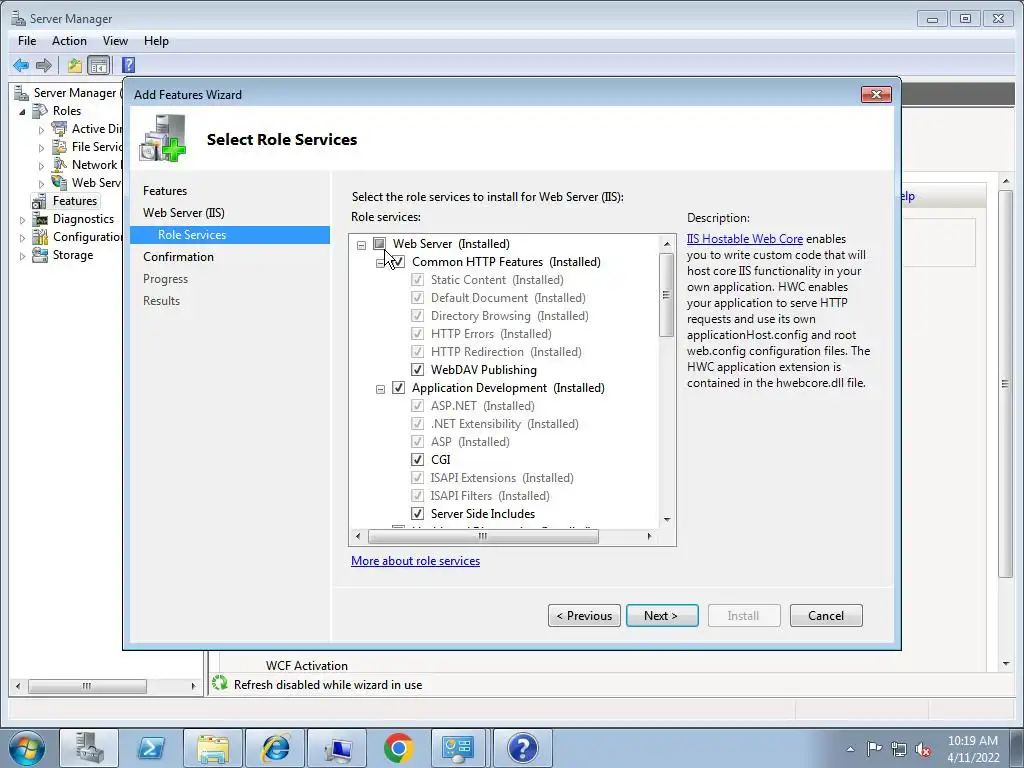
Task: Click the Static Content checkbox
Action: 417,280
